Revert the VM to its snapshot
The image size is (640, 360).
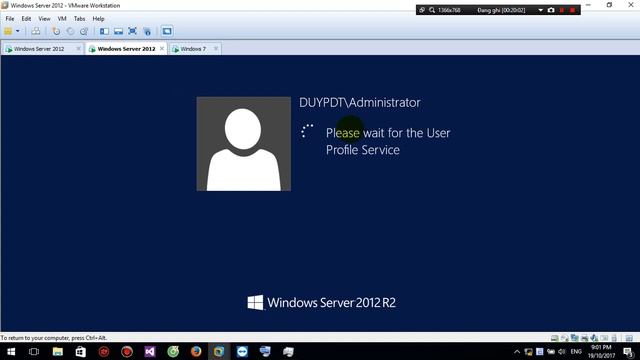click(70, 31)
